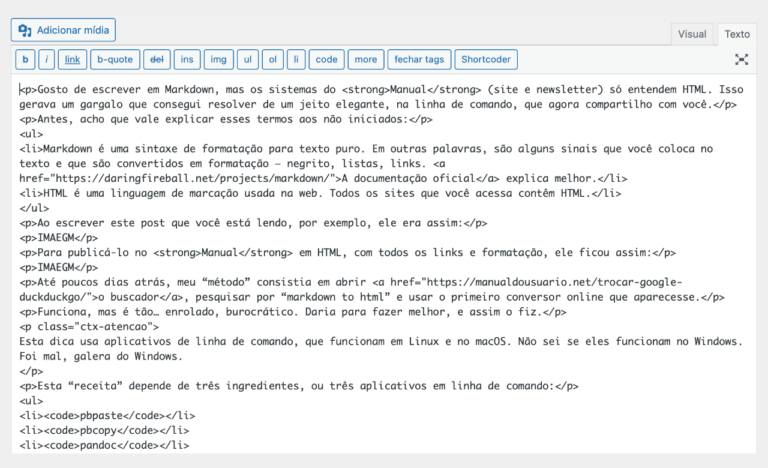Screen dimensions: 768x468
Task: Insert deleted text tag del
Action: pyautogui.click(x=157, y=59)
